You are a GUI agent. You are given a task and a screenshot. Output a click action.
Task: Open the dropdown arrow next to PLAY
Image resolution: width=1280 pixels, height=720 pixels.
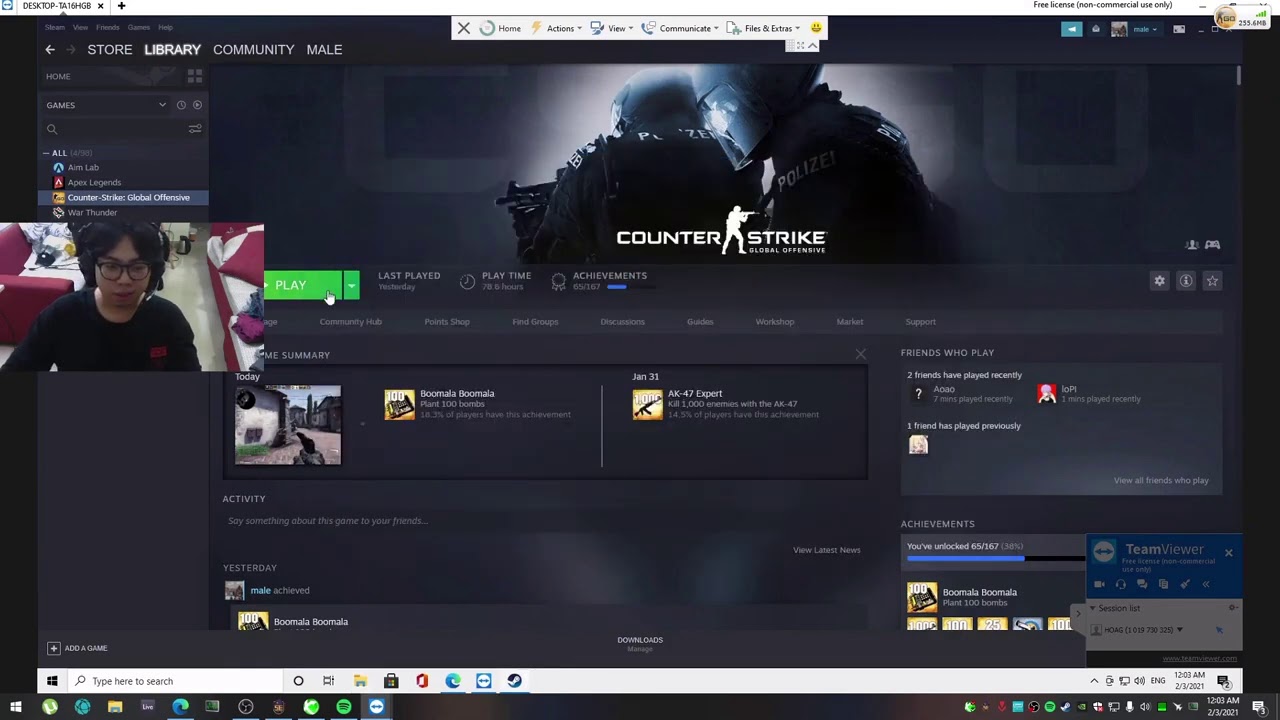click(x=351, y=286)
